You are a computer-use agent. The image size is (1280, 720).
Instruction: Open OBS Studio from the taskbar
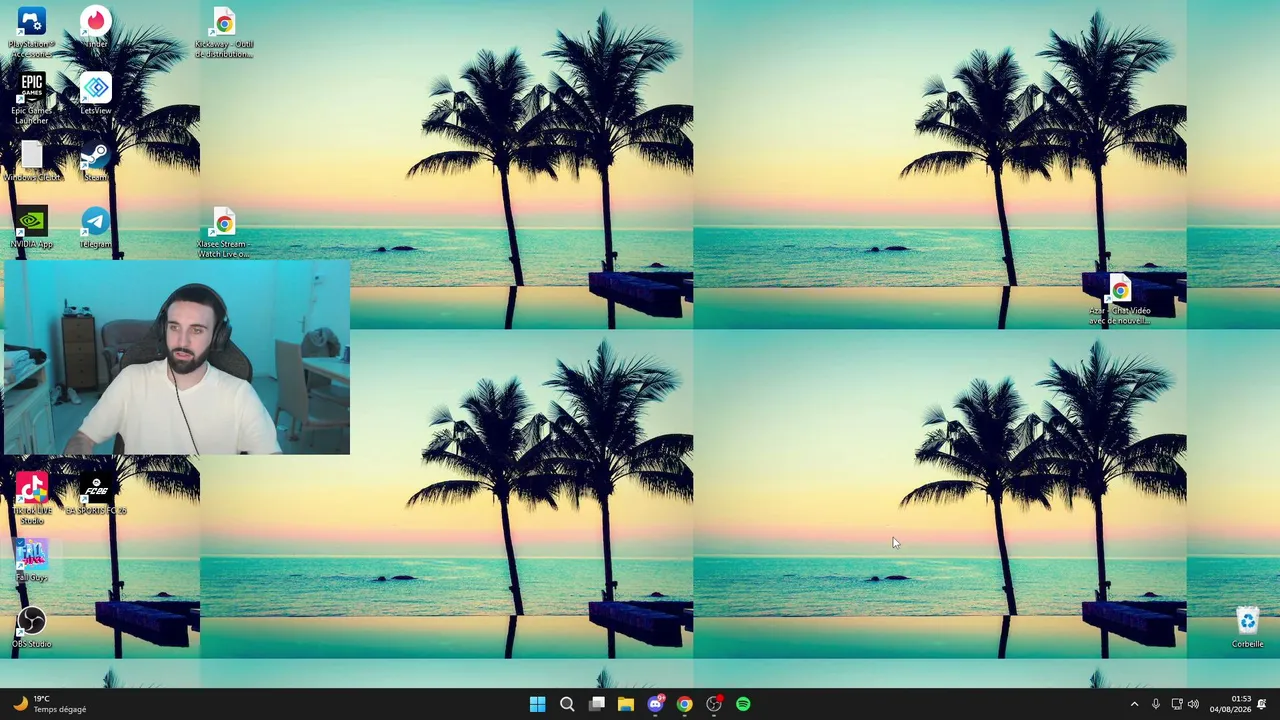714,704
